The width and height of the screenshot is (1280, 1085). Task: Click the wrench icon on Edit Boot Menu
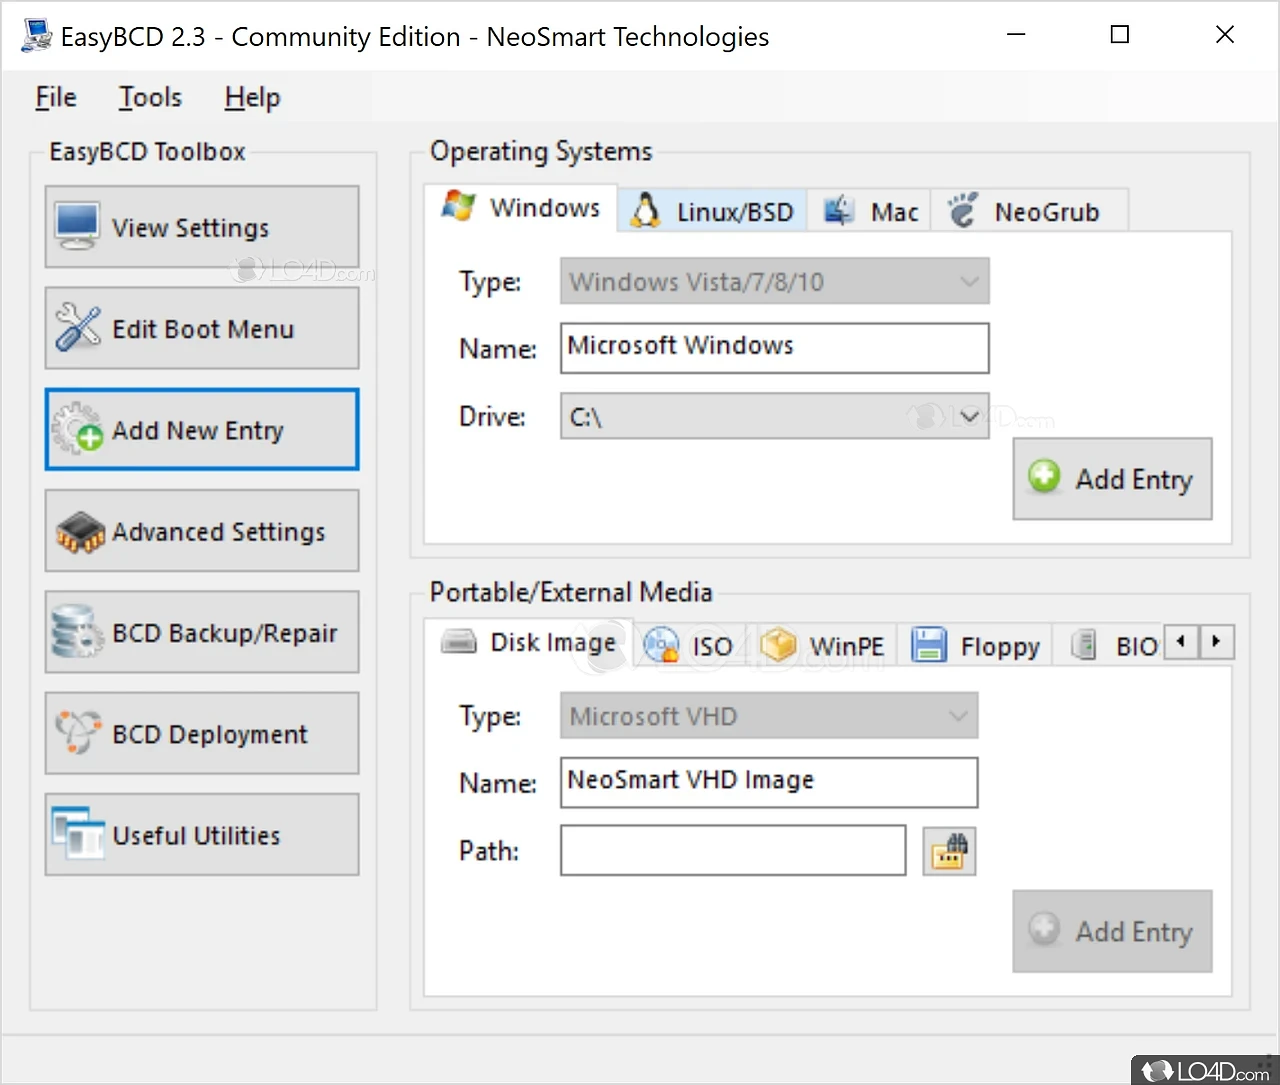click(x=78, y=328)
